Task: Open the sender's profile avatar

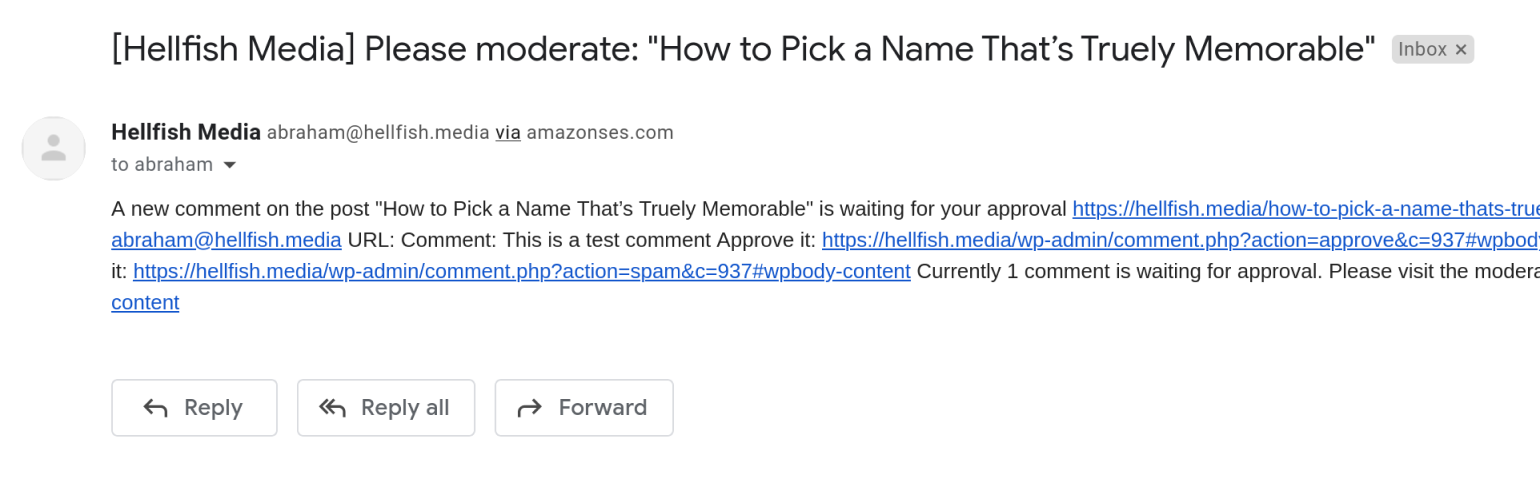Action: [53, 148]
